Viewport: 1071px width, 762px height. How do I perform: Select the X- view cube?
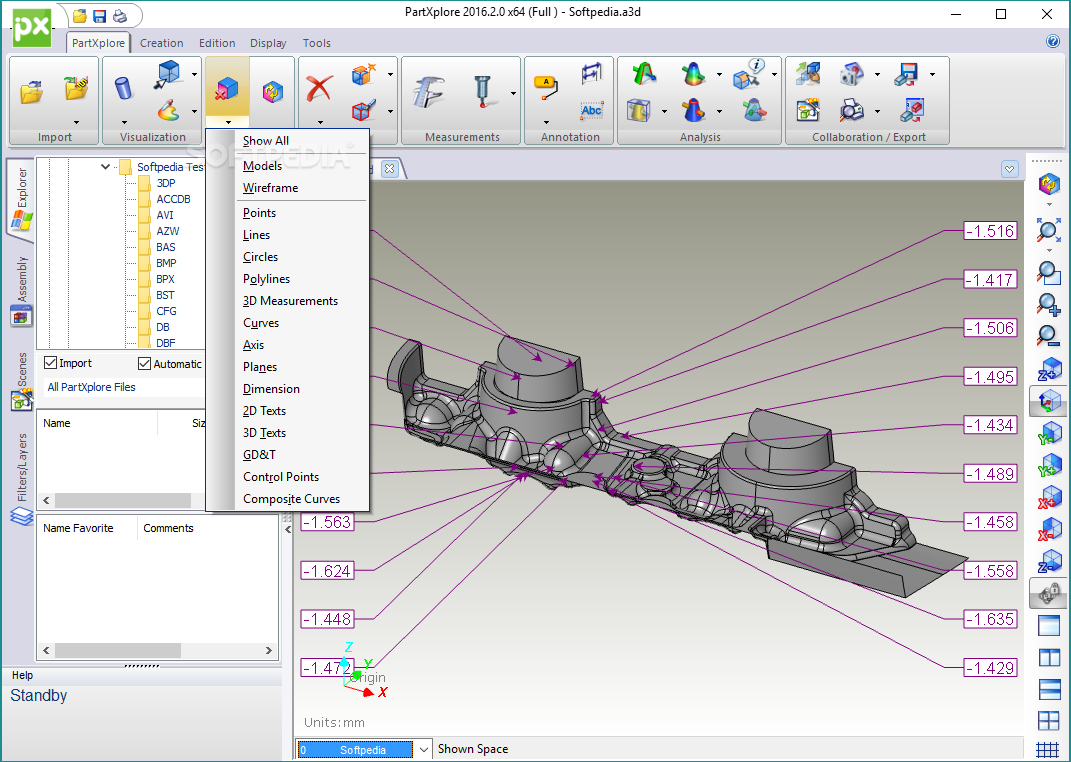(1049, 529)
